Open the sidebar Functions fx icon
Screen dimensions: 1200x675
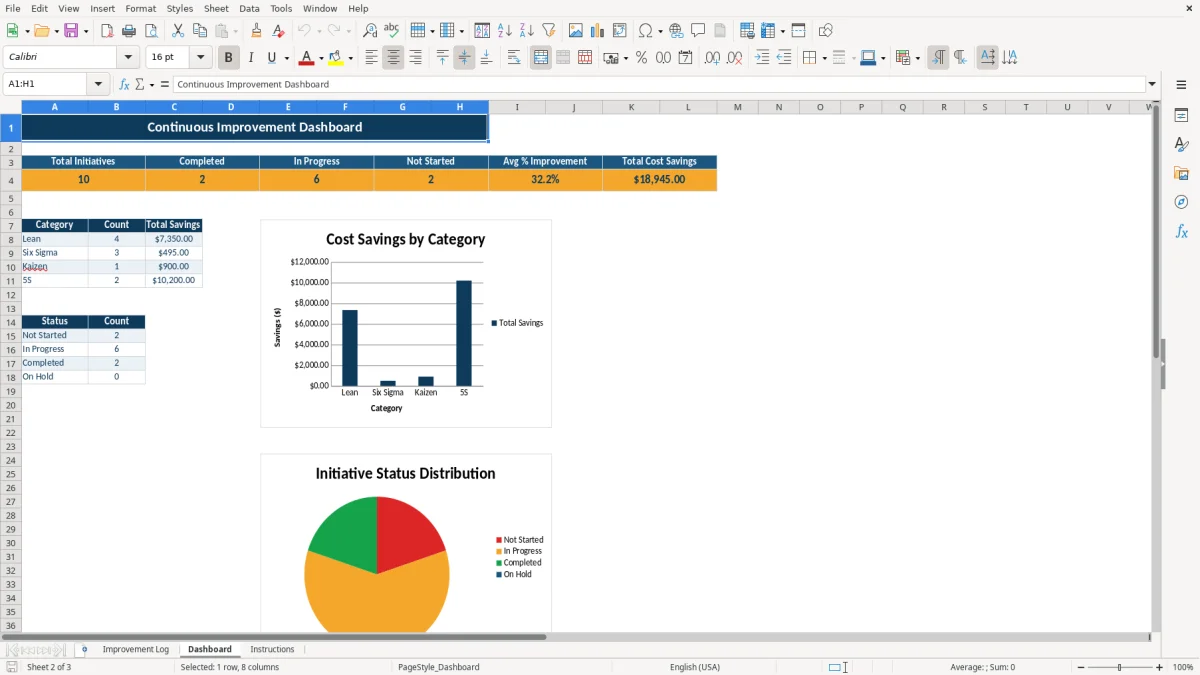click(x=1181, y=231)
